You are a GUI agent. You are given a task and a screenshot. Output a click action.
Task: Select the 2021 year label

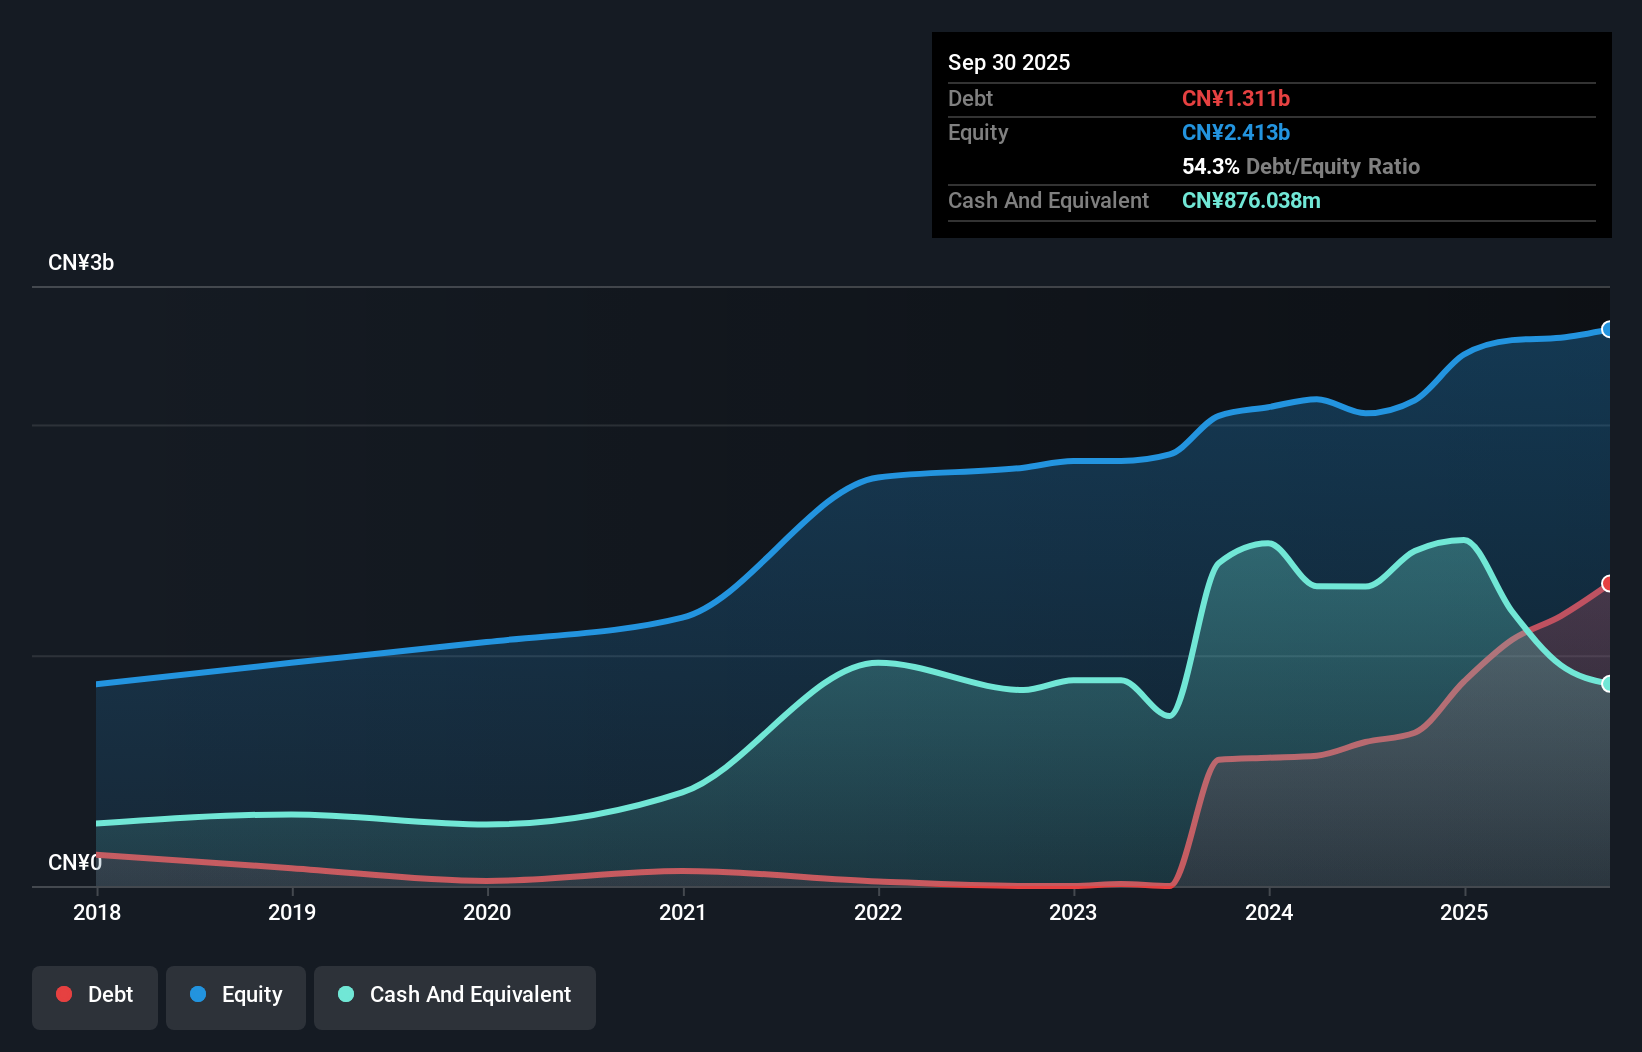[x=683, y=912]
